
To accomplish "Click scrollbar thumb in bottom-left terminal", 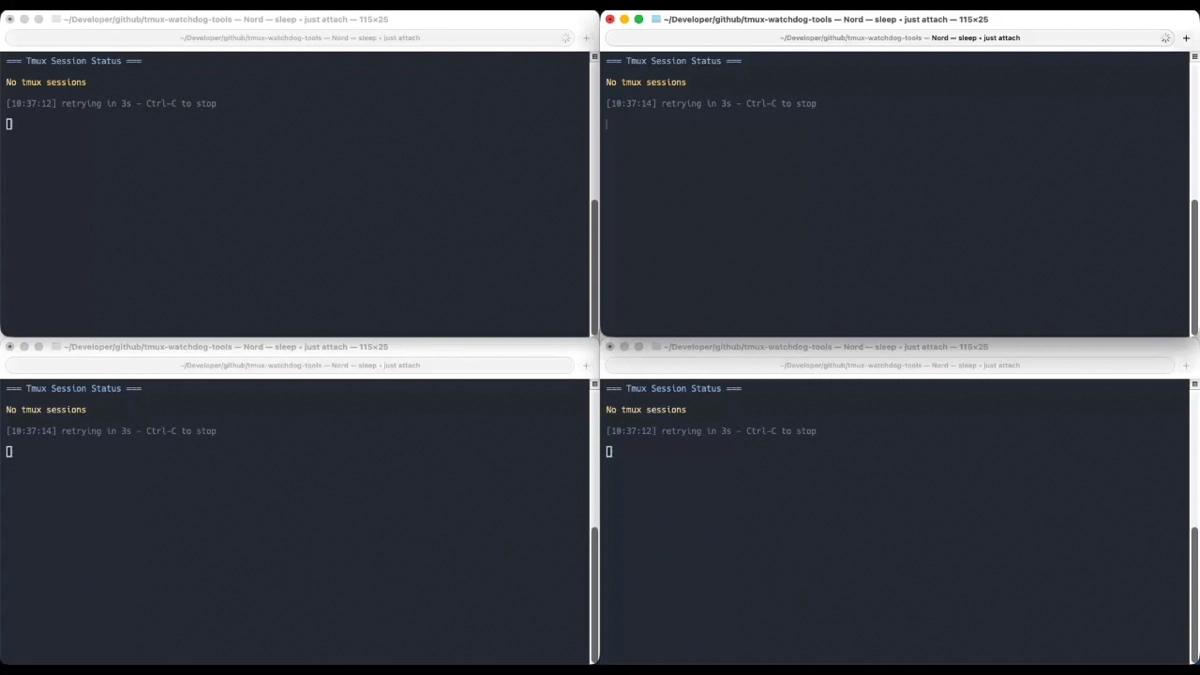I will coord(595,593).
